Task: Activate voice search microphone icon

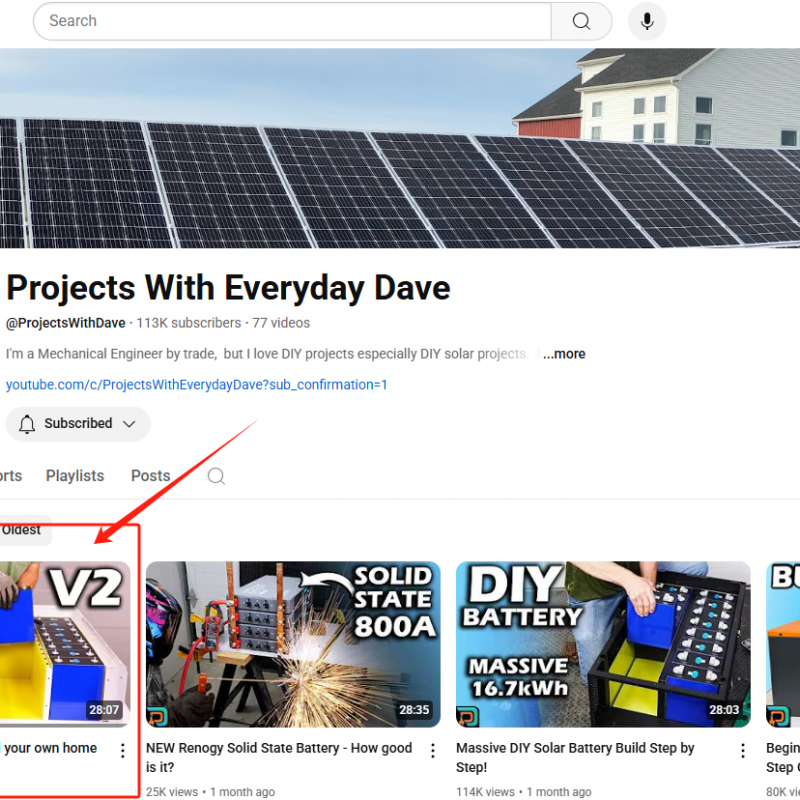Action: 647,21
